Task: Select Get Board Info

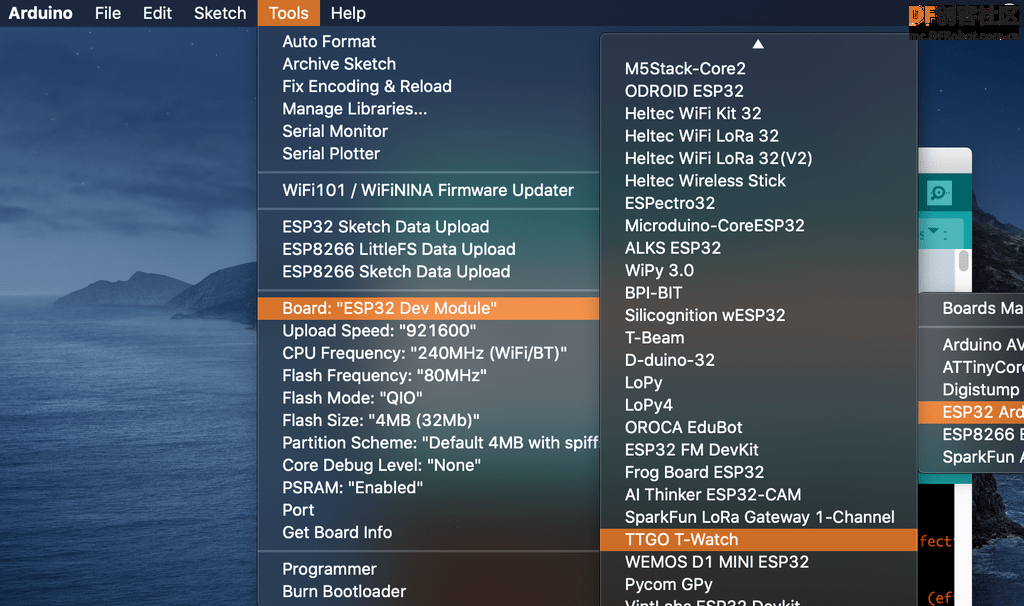Action: pyautogui.click(x=428, y=532)
